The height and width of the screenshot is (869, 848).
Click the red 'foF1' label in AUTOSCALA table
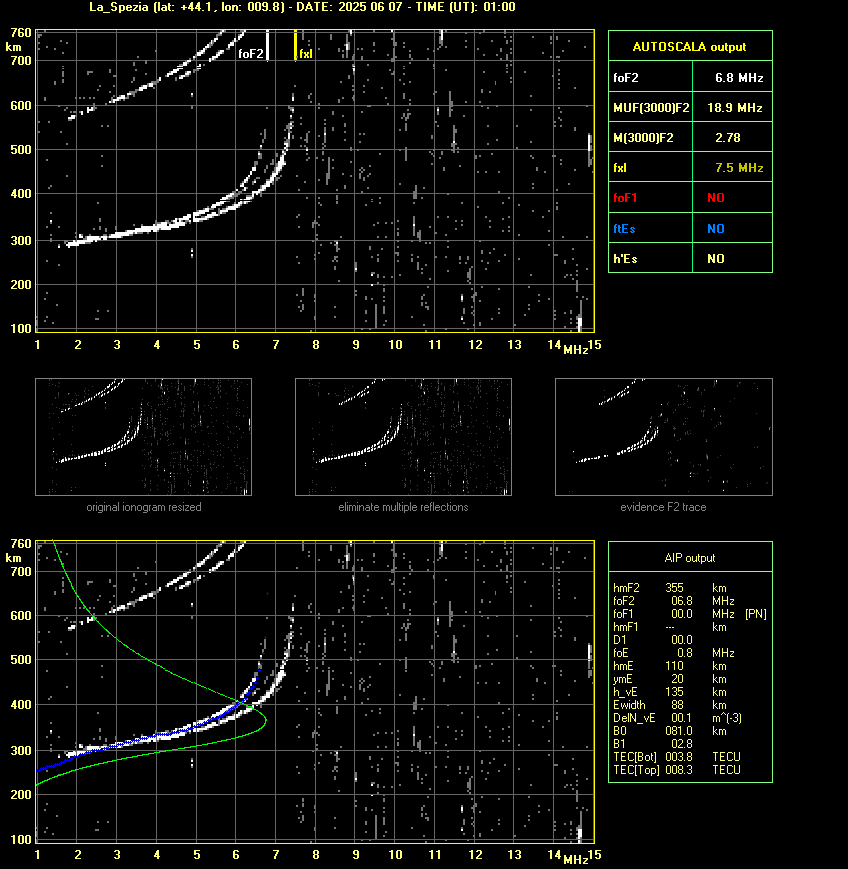click(625, 198)
